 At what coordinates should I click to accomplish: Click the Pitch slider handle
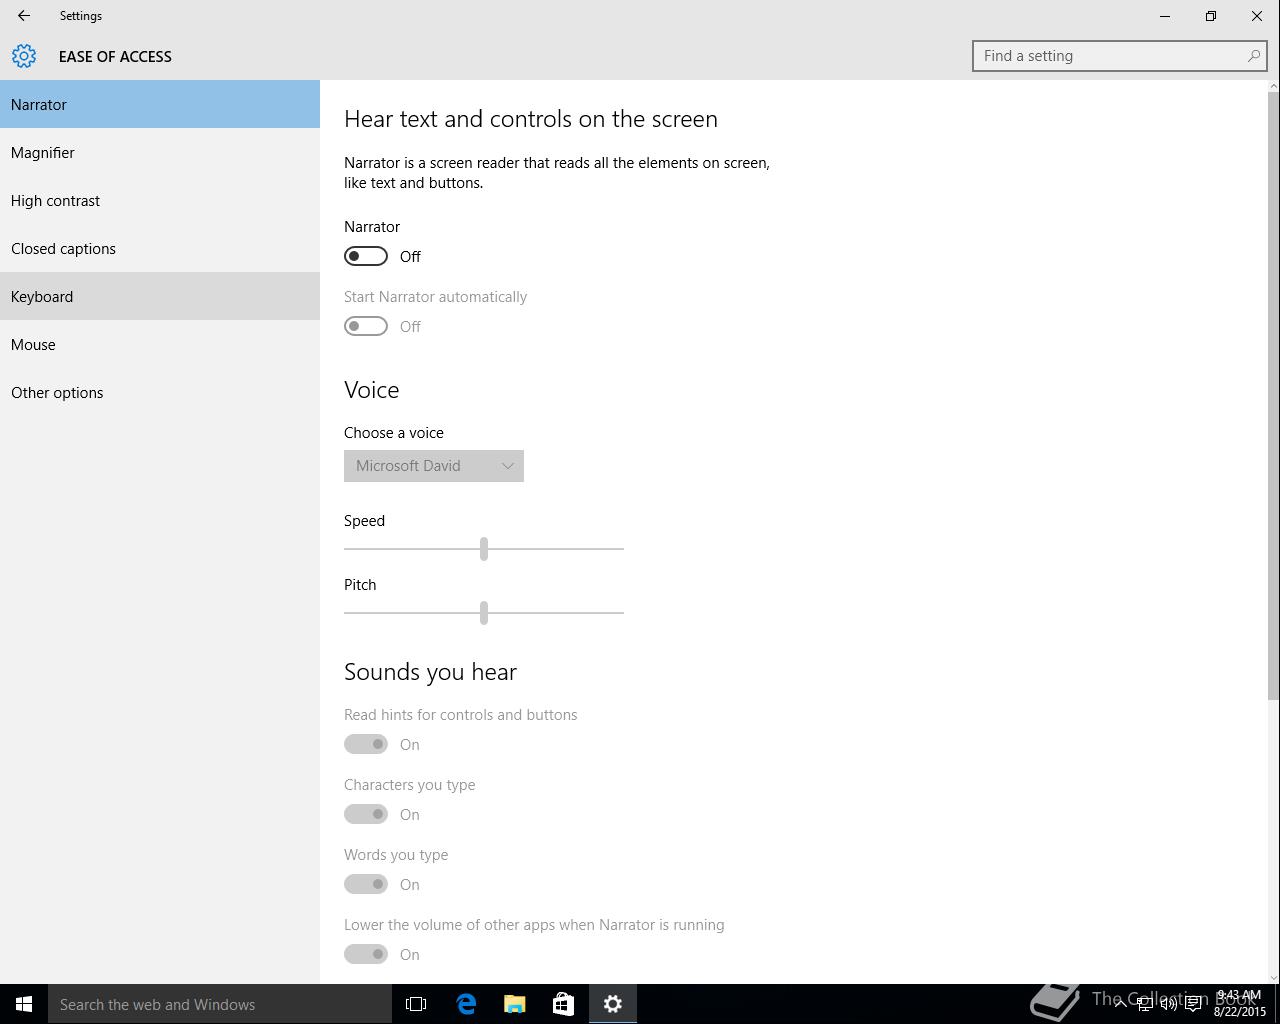click(484, 613)
